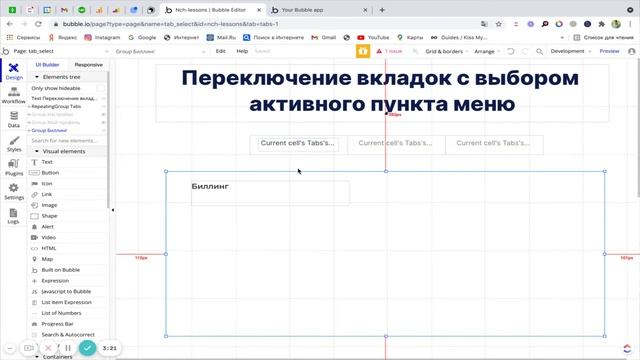
Task: Add a Button element from the palette
Action: tap(68, 173)
